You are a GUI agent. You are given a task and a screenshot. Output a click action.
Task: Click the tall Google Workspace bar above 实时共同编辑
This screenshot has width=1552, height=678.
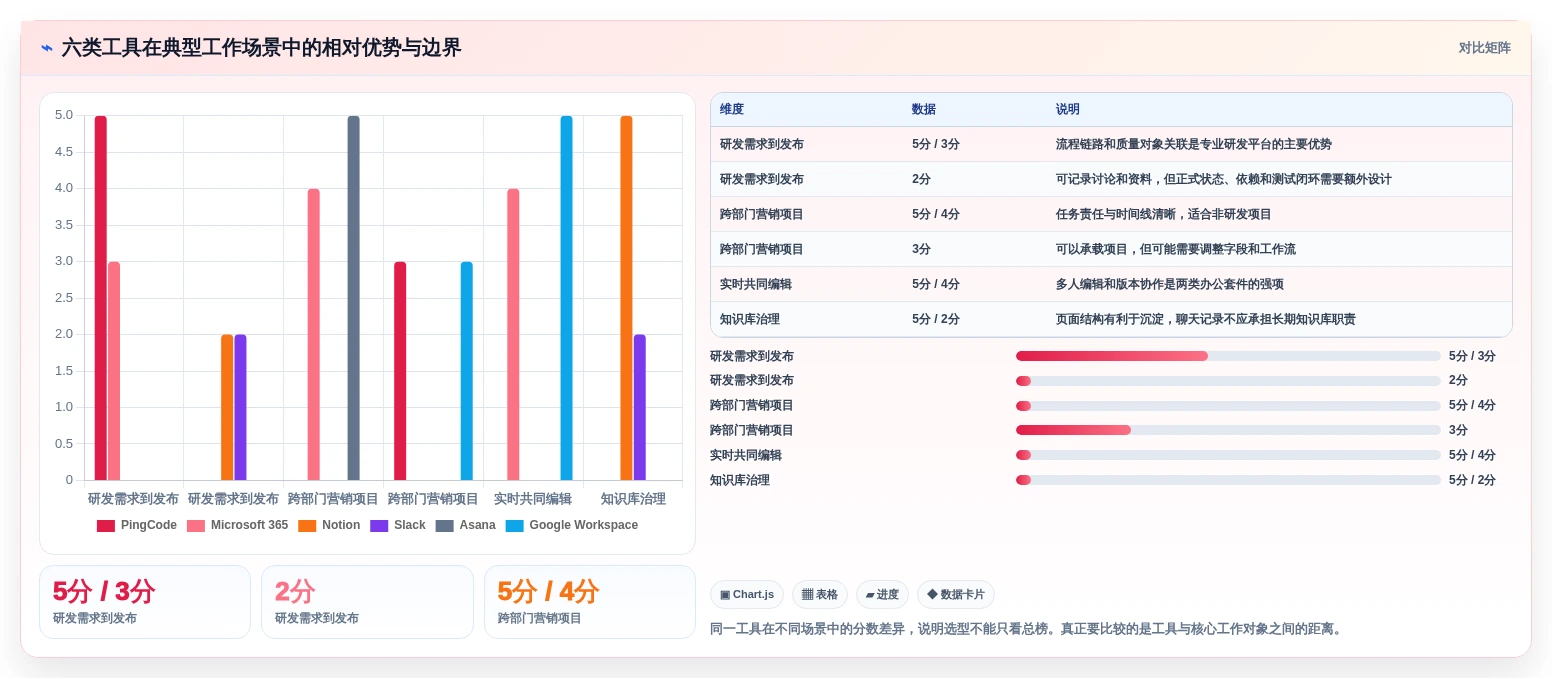click(566, 298)
